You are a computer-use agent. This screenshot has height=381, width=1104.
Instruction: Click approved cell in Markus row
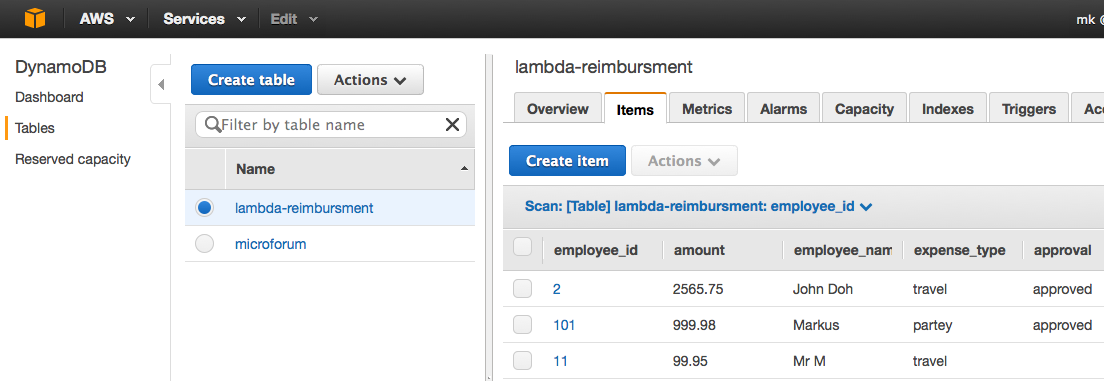1062,325
